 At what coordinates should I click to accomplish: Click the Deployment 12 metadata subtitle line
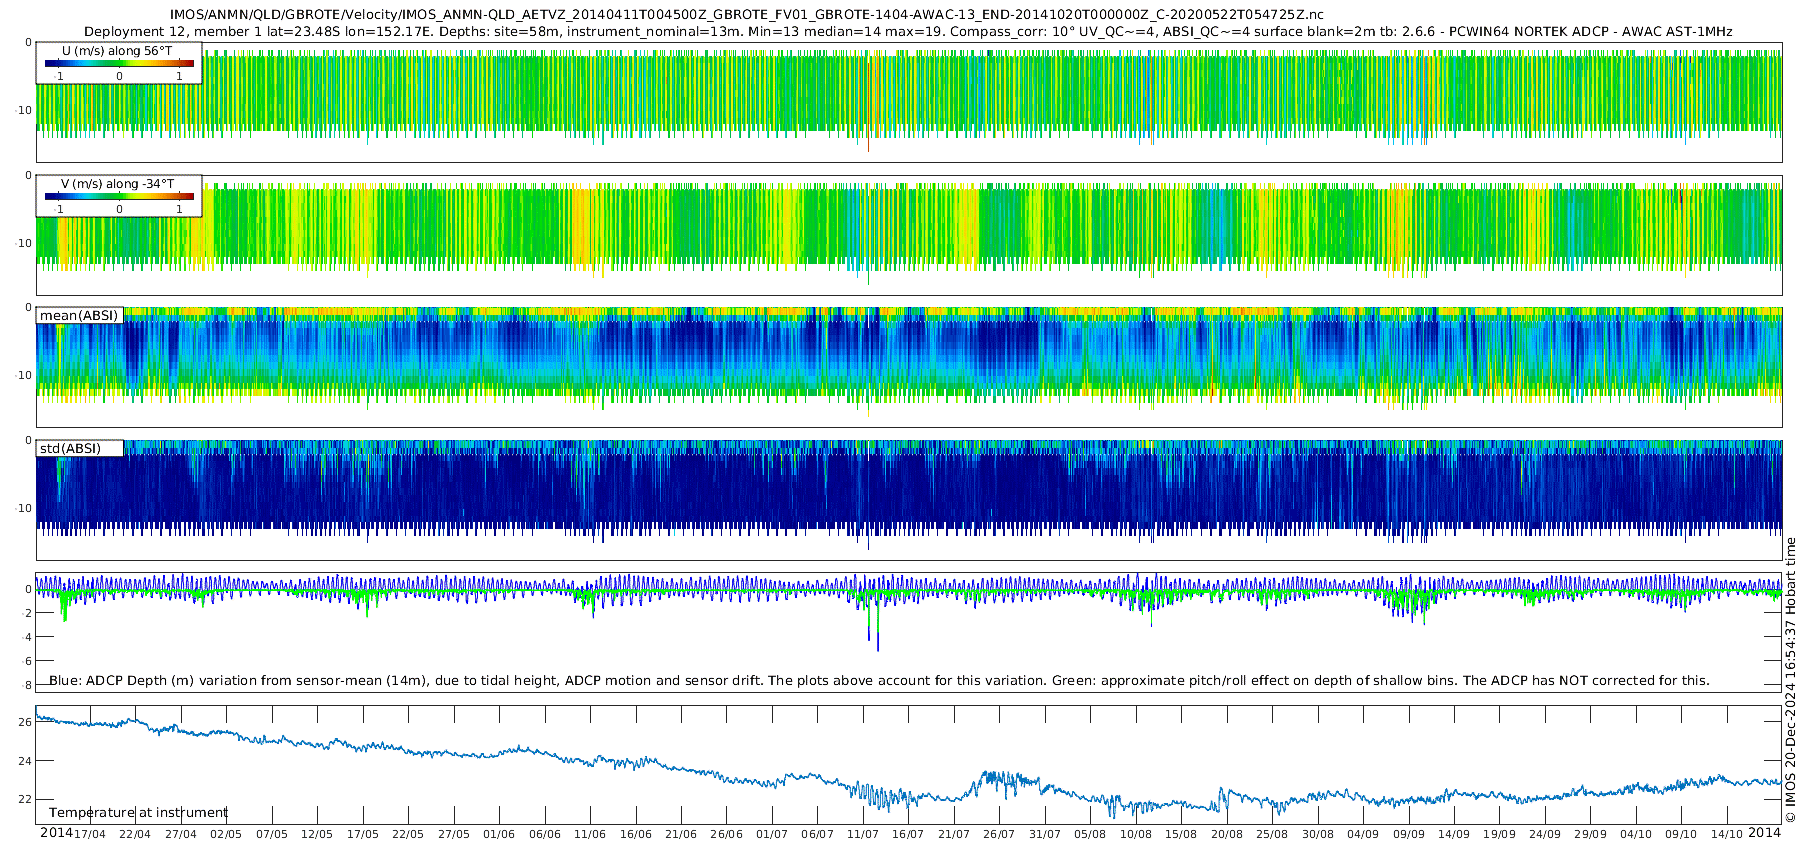[907, 32]
